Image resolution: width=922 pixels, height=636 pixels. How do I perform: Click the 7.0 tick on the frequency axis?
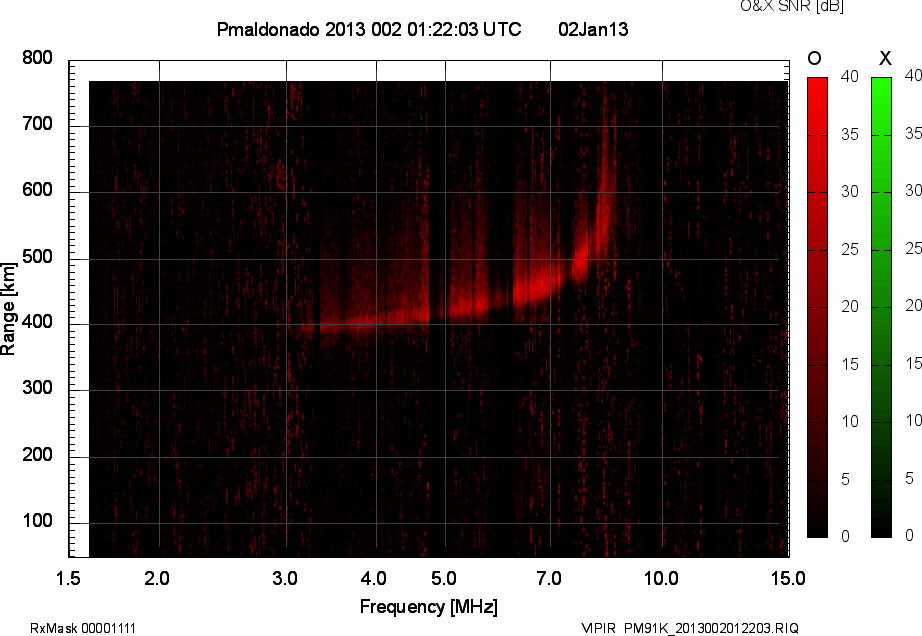(x=549, y=579)
